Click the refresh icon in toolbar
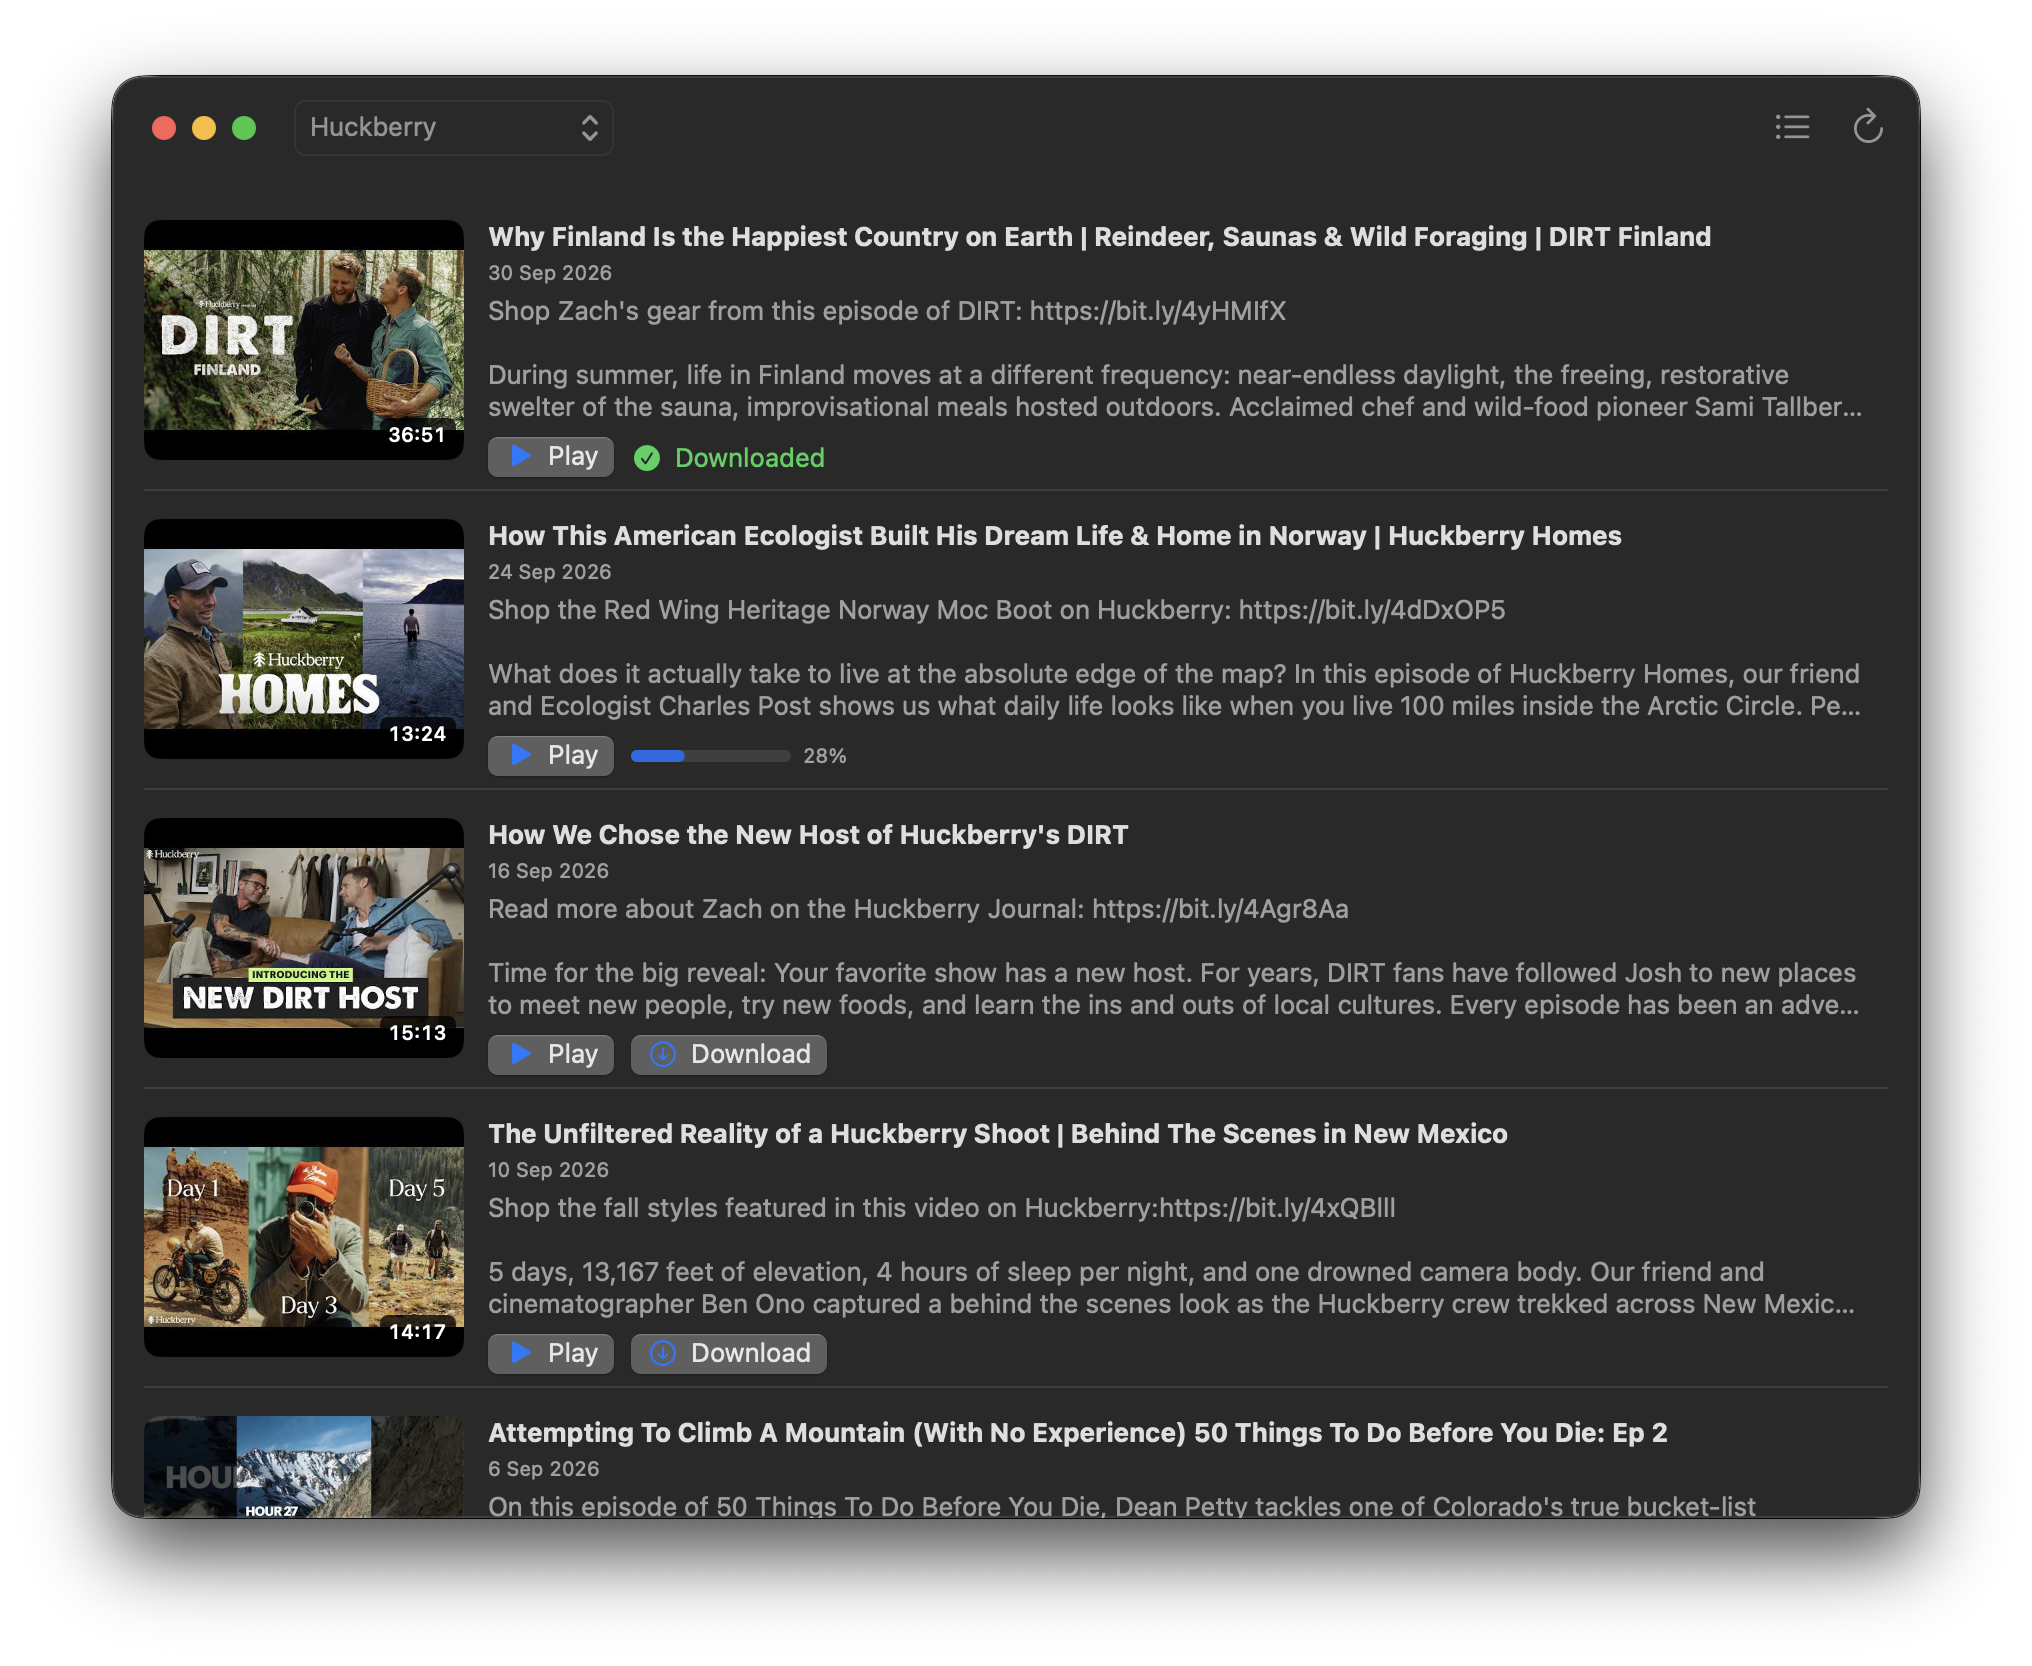 click(1867, 127)
